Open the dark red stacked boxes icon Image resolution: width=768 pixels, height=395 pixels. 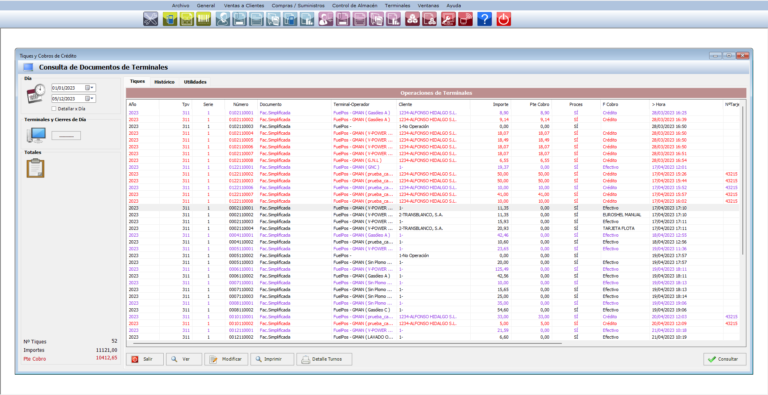(x=412, y=19)
